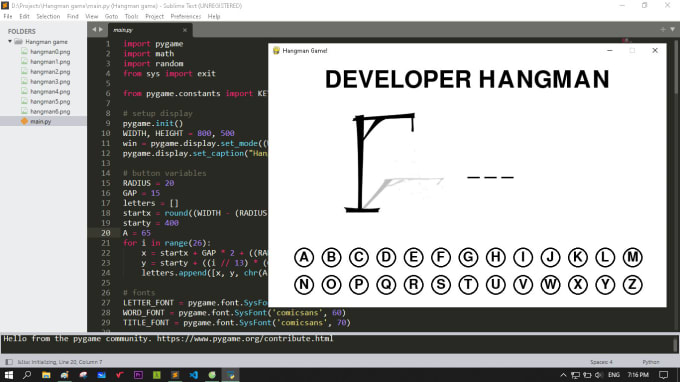Open hangman5.png in sidebar
Viewport: 680px width, 382px height.
(50, 101)
